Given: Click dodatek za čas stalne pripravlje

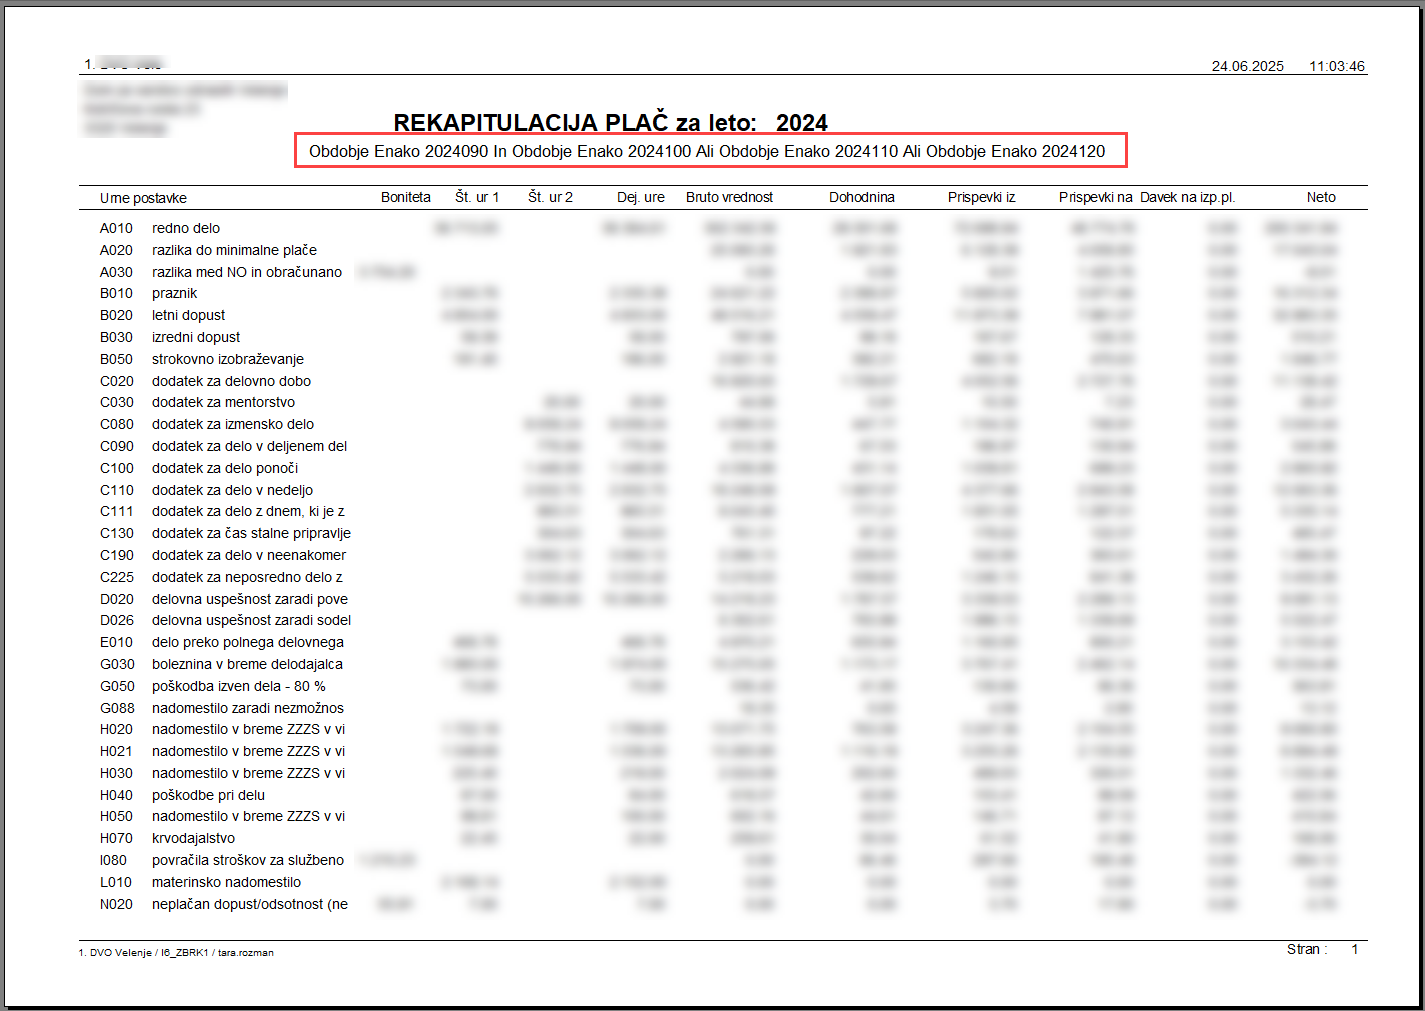Looking at the screenshot, I should (x=251, y=533).
